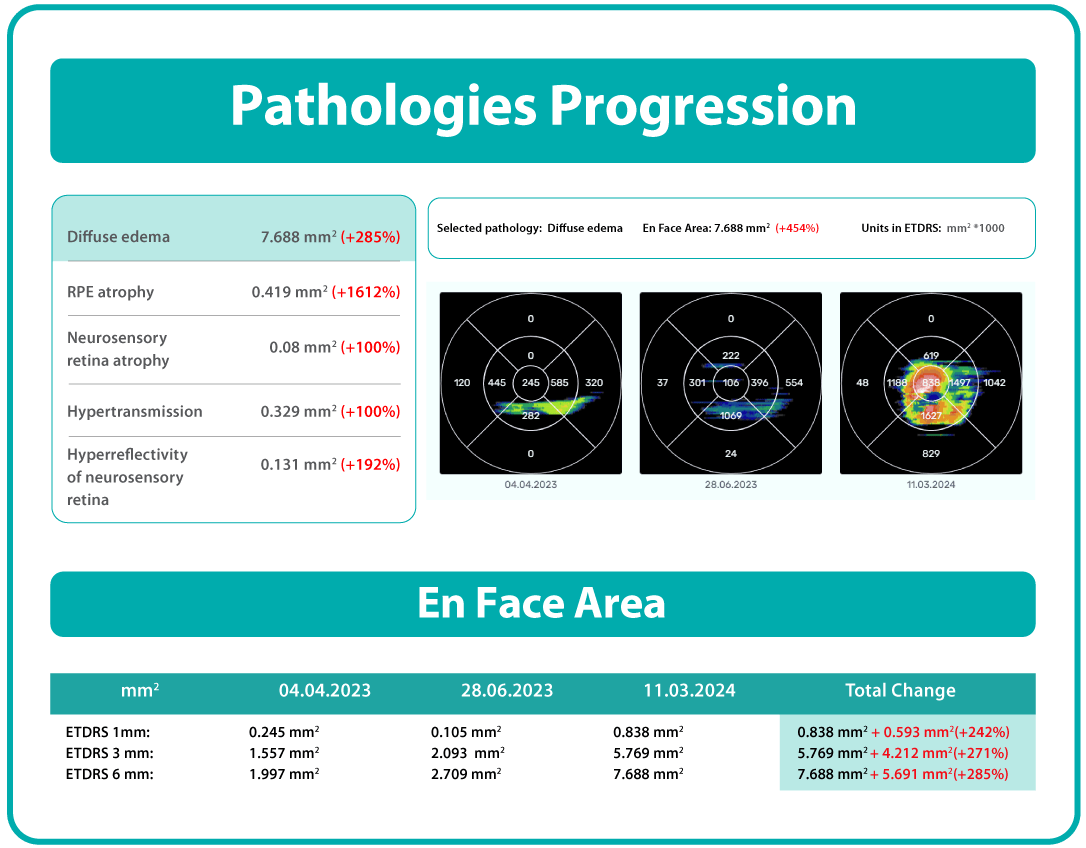This screenshot has height=848, width=1086.
Task: Click the ETDRS 1mm row label
Action: point(108,732)
